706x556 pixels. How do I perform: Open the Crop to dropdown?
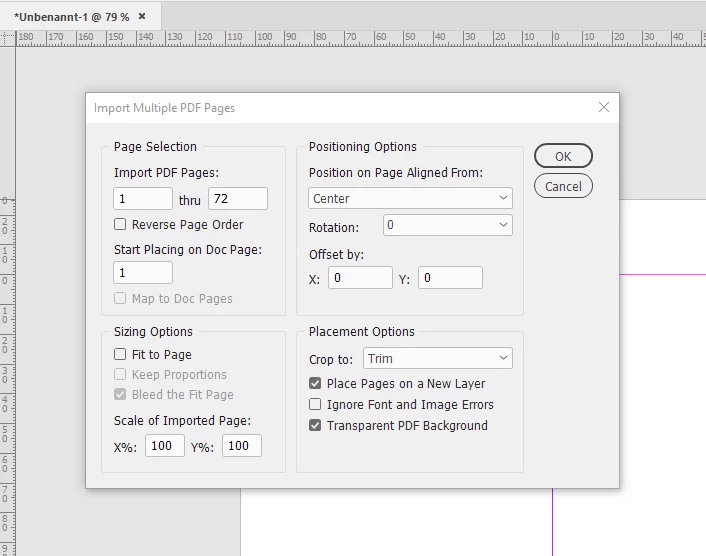point(438,358)
